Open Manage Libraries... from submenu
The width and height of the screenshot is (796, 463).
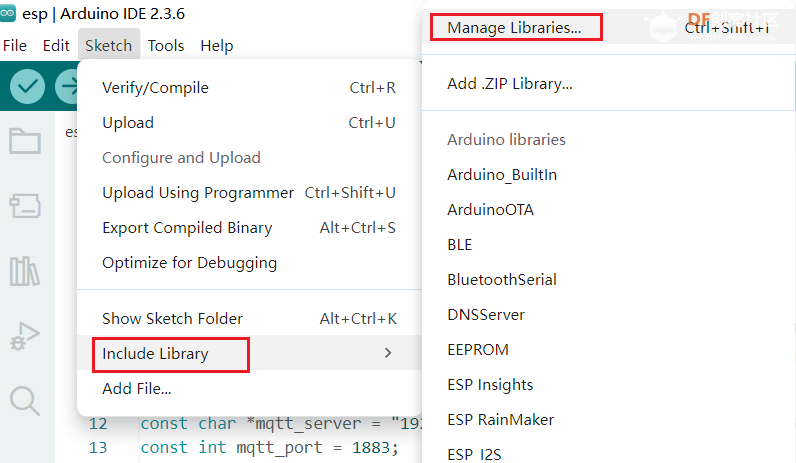[x=608, y=27]
